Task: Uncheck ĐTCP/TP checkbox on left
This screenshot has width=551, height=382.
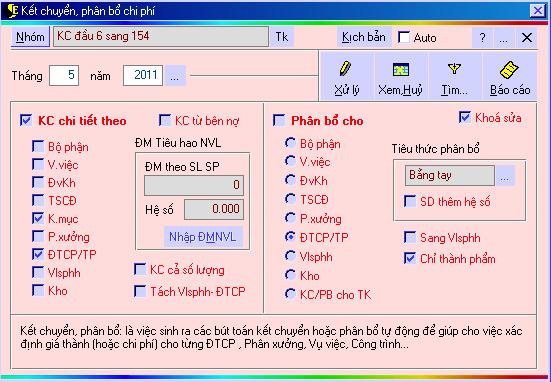Action: point(38,254)
